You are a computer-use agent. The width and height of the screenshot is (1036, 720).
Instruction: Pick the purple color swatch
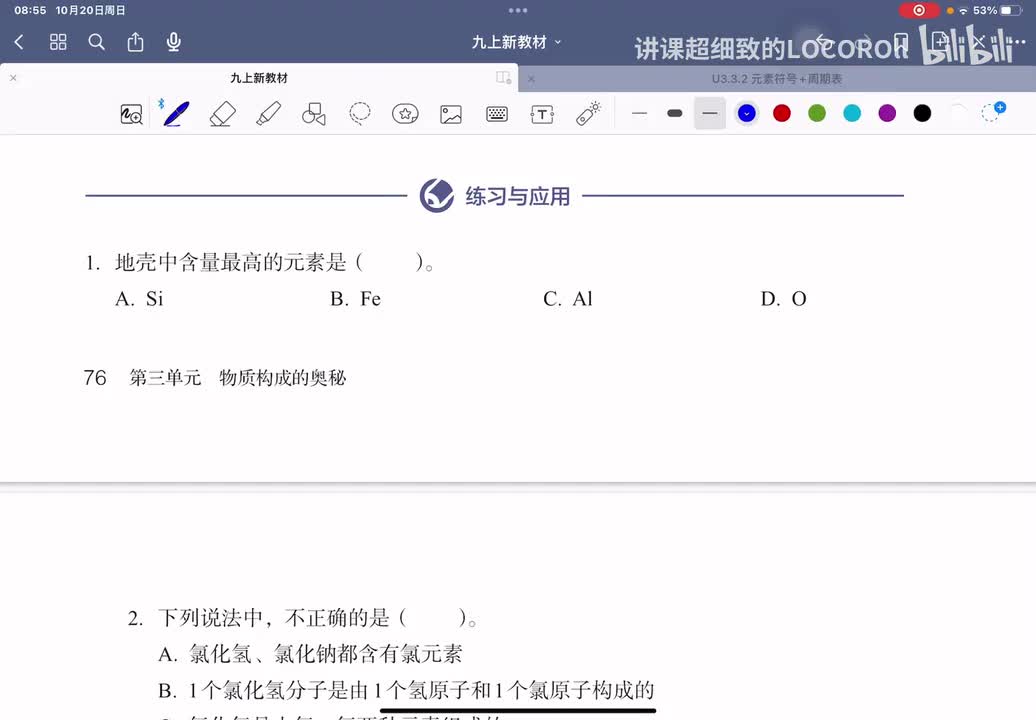pos(887,114)
